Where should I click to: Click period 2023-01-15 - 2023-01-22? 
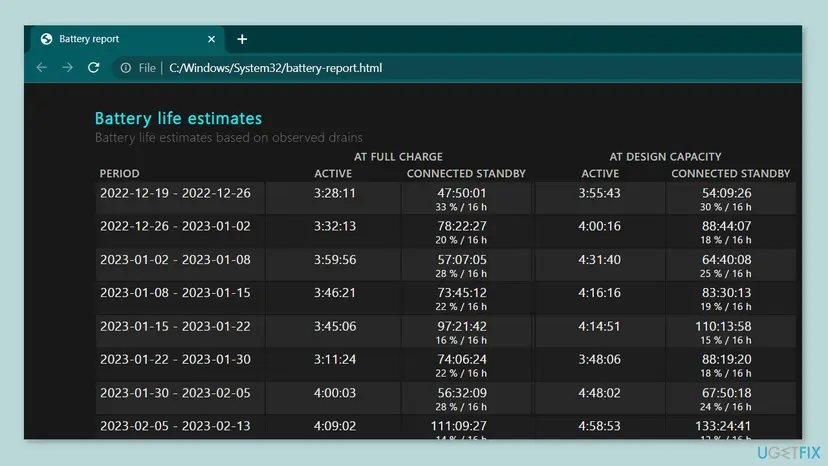pos(175,326)
